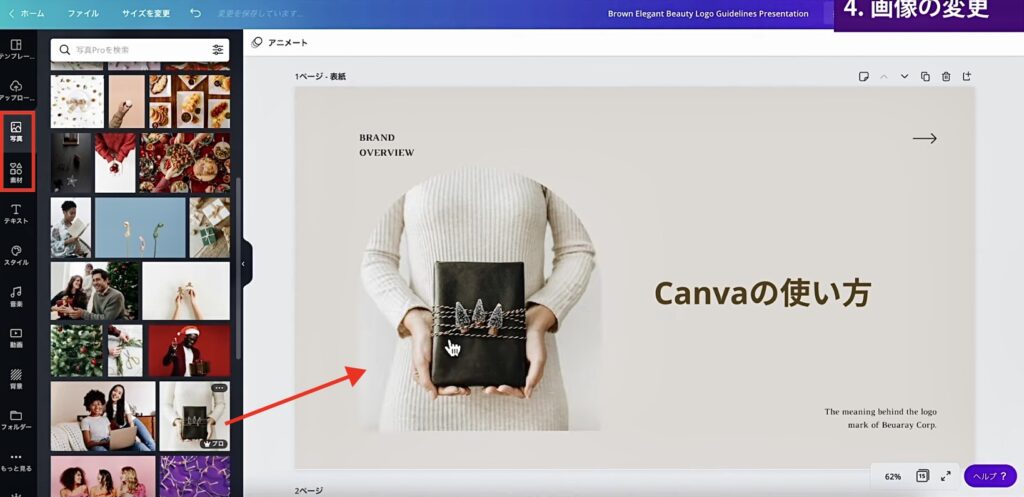Open the 背景 background sidebar tab
Screen dimensions: 1024x497
[x=16, y=379]
